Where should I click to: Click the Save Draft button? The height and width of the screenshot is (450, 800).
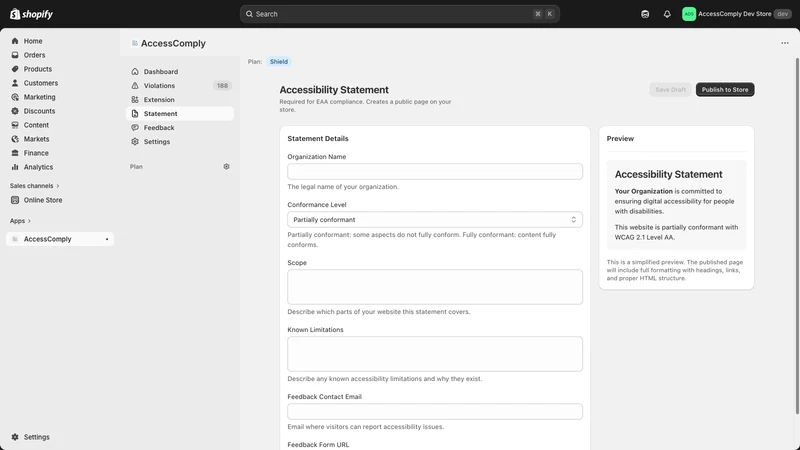point(670,89)
